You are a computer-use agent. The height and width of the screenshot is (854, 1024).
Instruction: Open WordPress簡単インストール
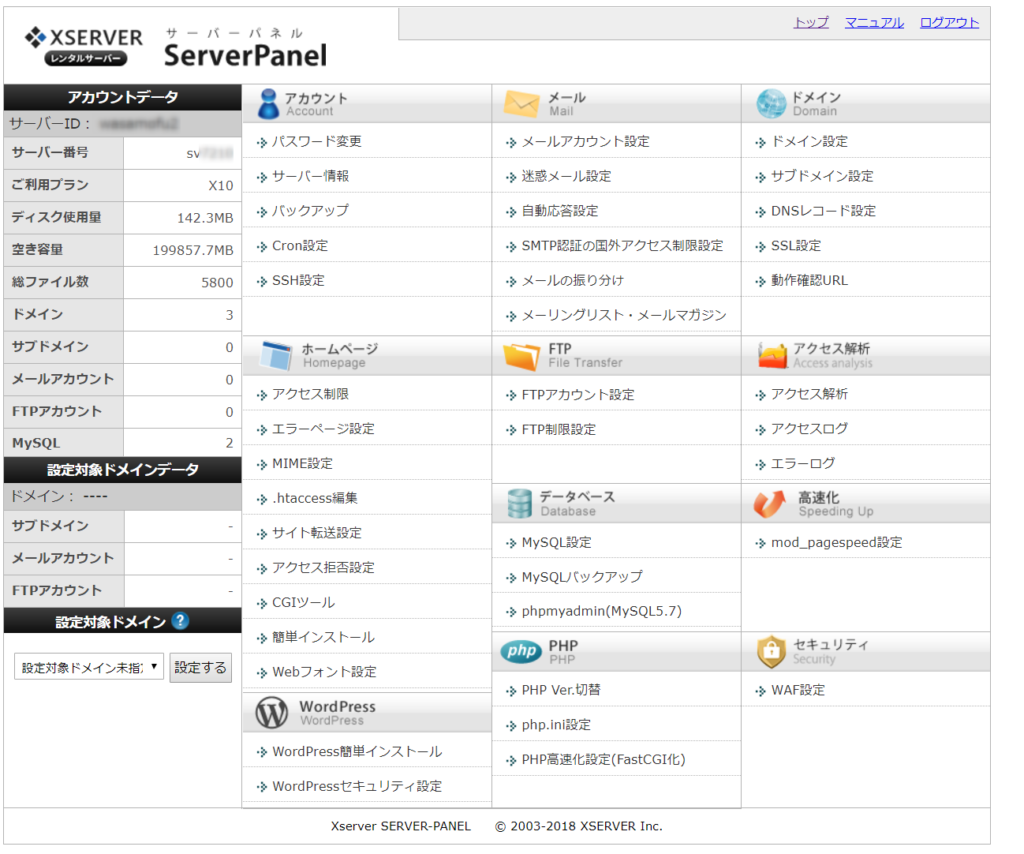point(357,751)
